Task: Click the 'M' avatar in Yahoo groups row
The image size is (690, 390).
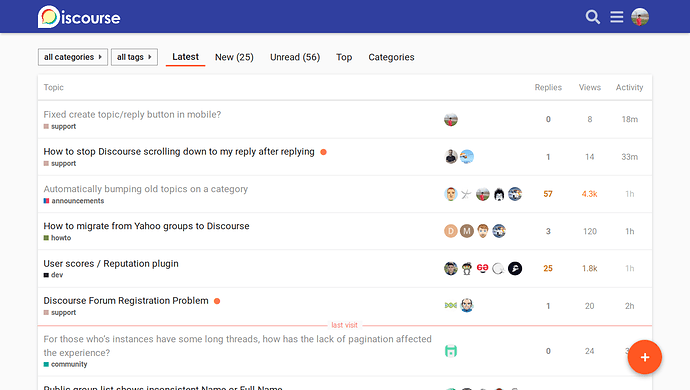Action: click(467, 231)
